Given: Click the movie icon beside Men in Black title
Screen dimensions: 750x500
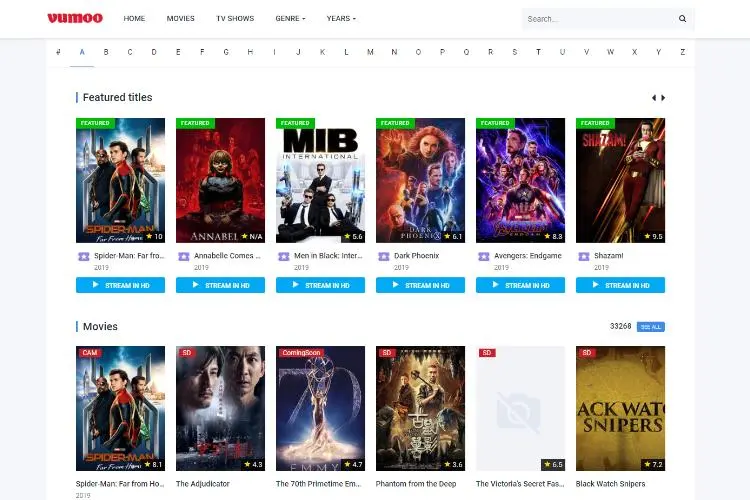Looking at the screenshot, I should [x=284, y=256].
